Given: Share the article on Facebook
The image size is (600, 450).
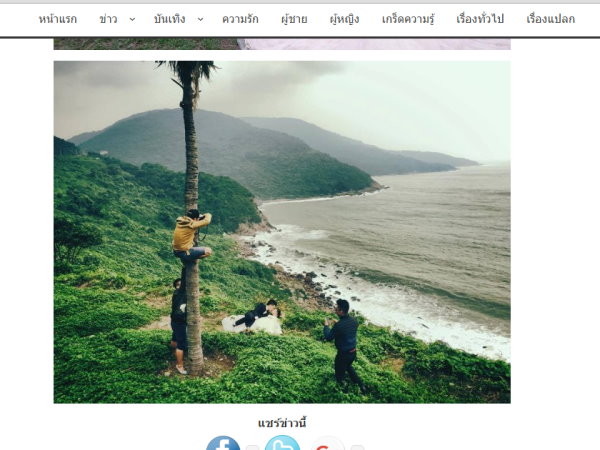Looking at the screenshot, I should tap(223, 444).
